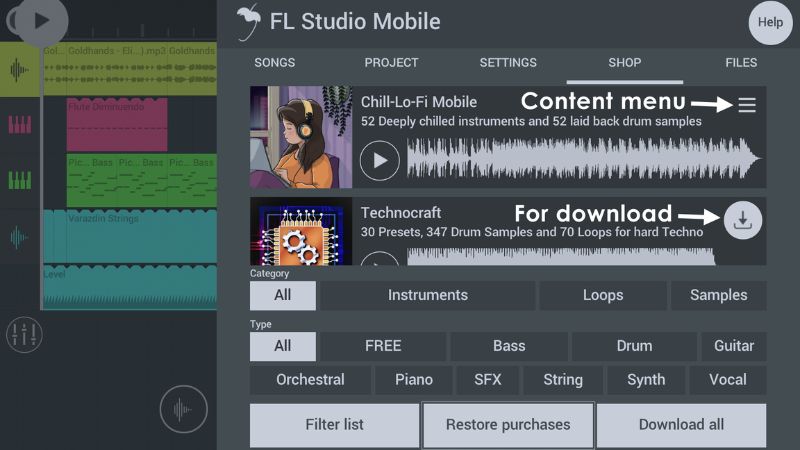The height and width of the screenshot is (450, 800).
Task: Open the Technocraft cover thumbnail
Action: [x=301, y=231]
